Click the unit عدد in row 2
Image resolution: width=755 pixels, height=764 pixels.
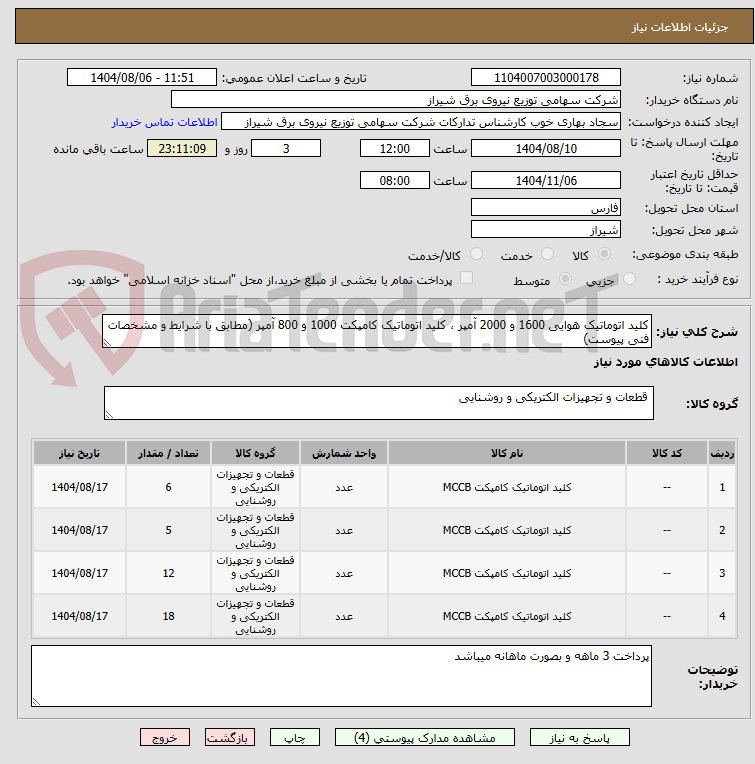[x=344, y=530]
